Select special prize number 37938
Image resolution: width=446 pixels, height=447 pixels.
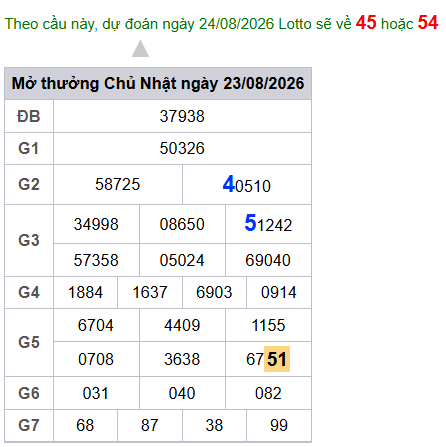(182, 116)
